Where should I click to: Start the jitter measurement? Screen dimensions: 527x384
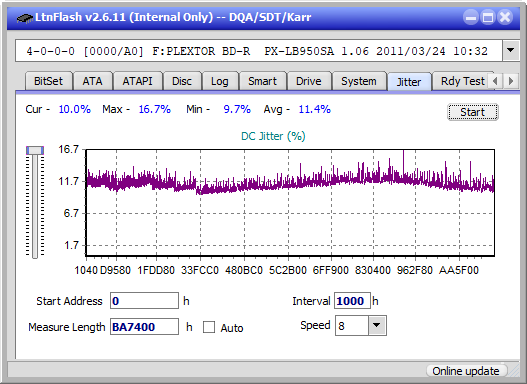473,112
